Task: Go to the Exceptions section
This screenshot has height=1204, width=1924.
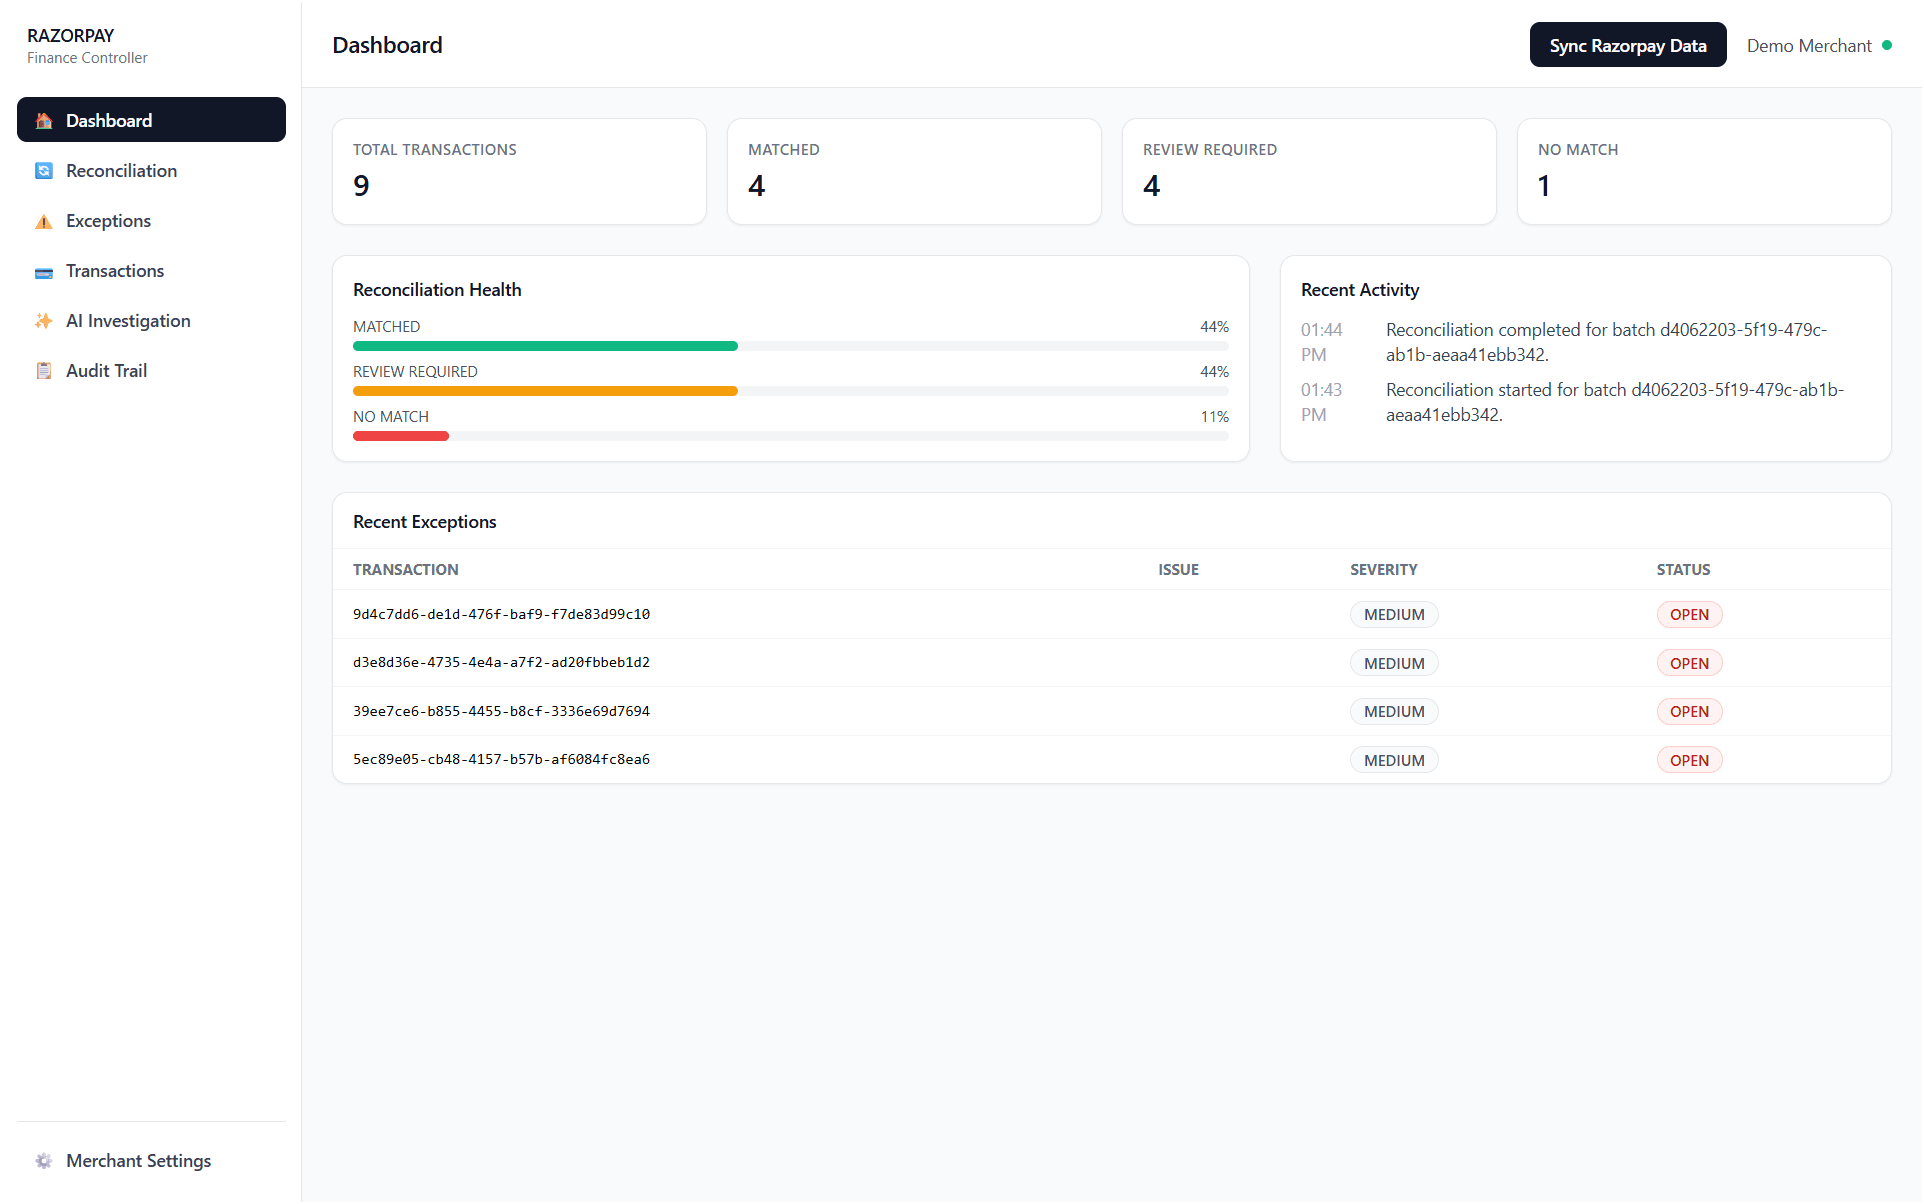Action: [151, 221]
